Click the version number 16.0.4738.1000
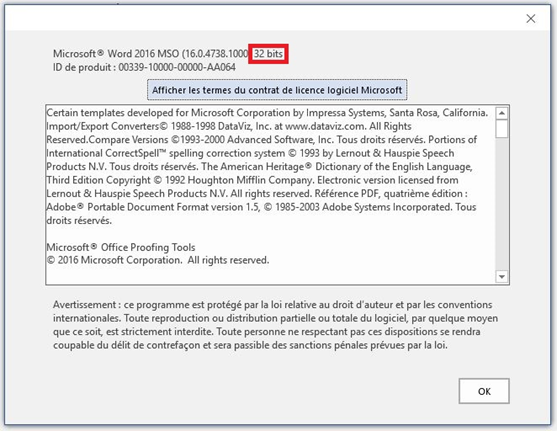 (x=216, y=54)
